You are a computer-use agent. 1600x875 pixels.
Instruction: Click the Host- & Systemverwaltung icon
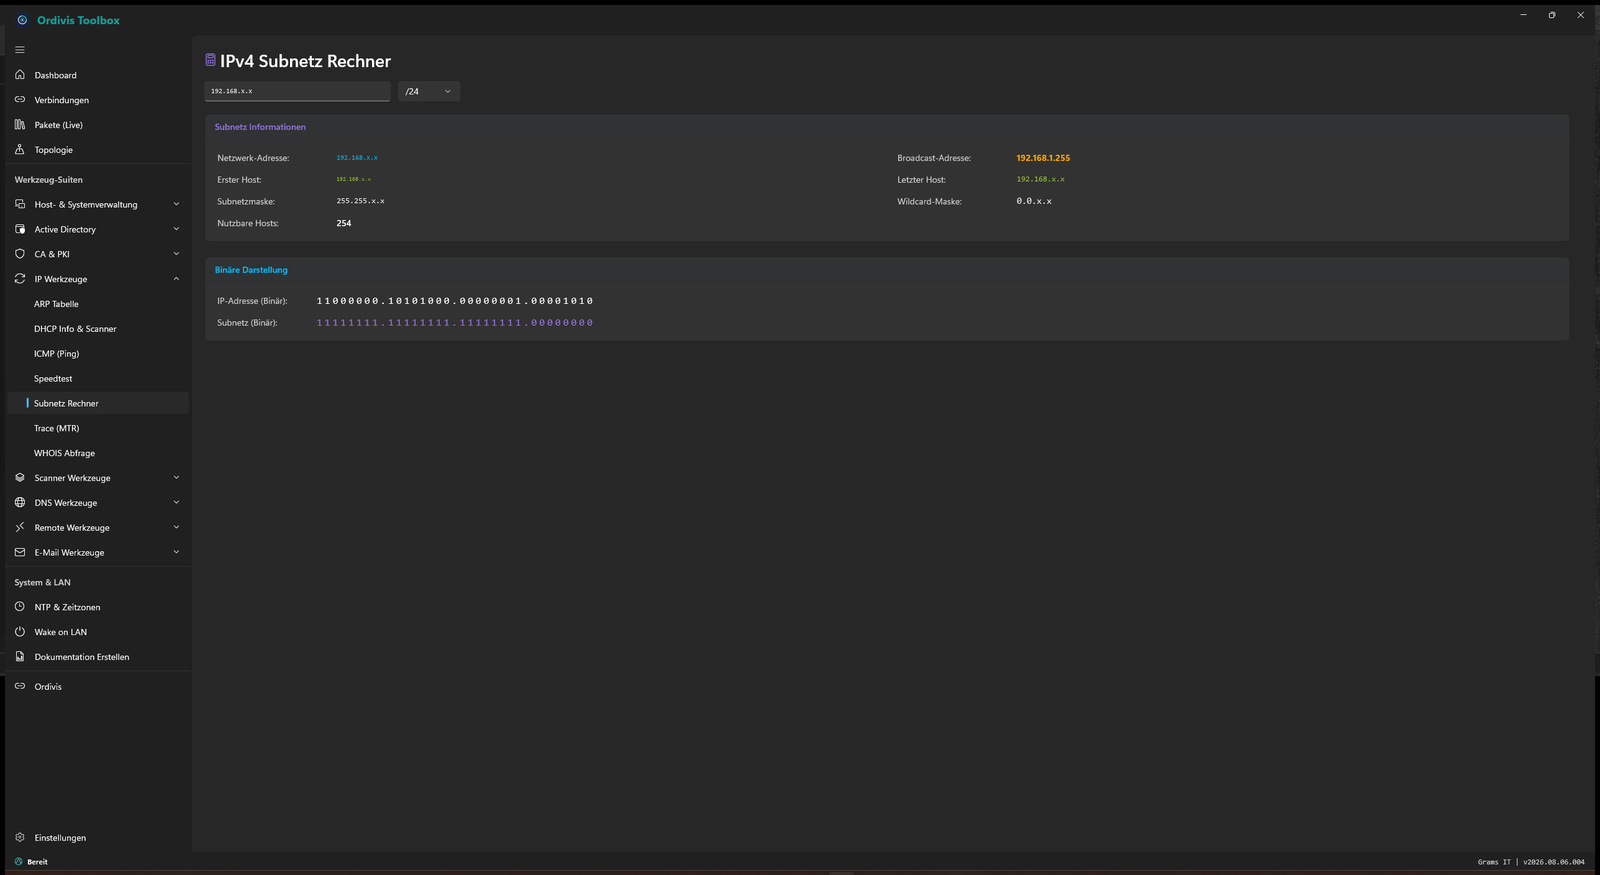click(x=19, y=204)
